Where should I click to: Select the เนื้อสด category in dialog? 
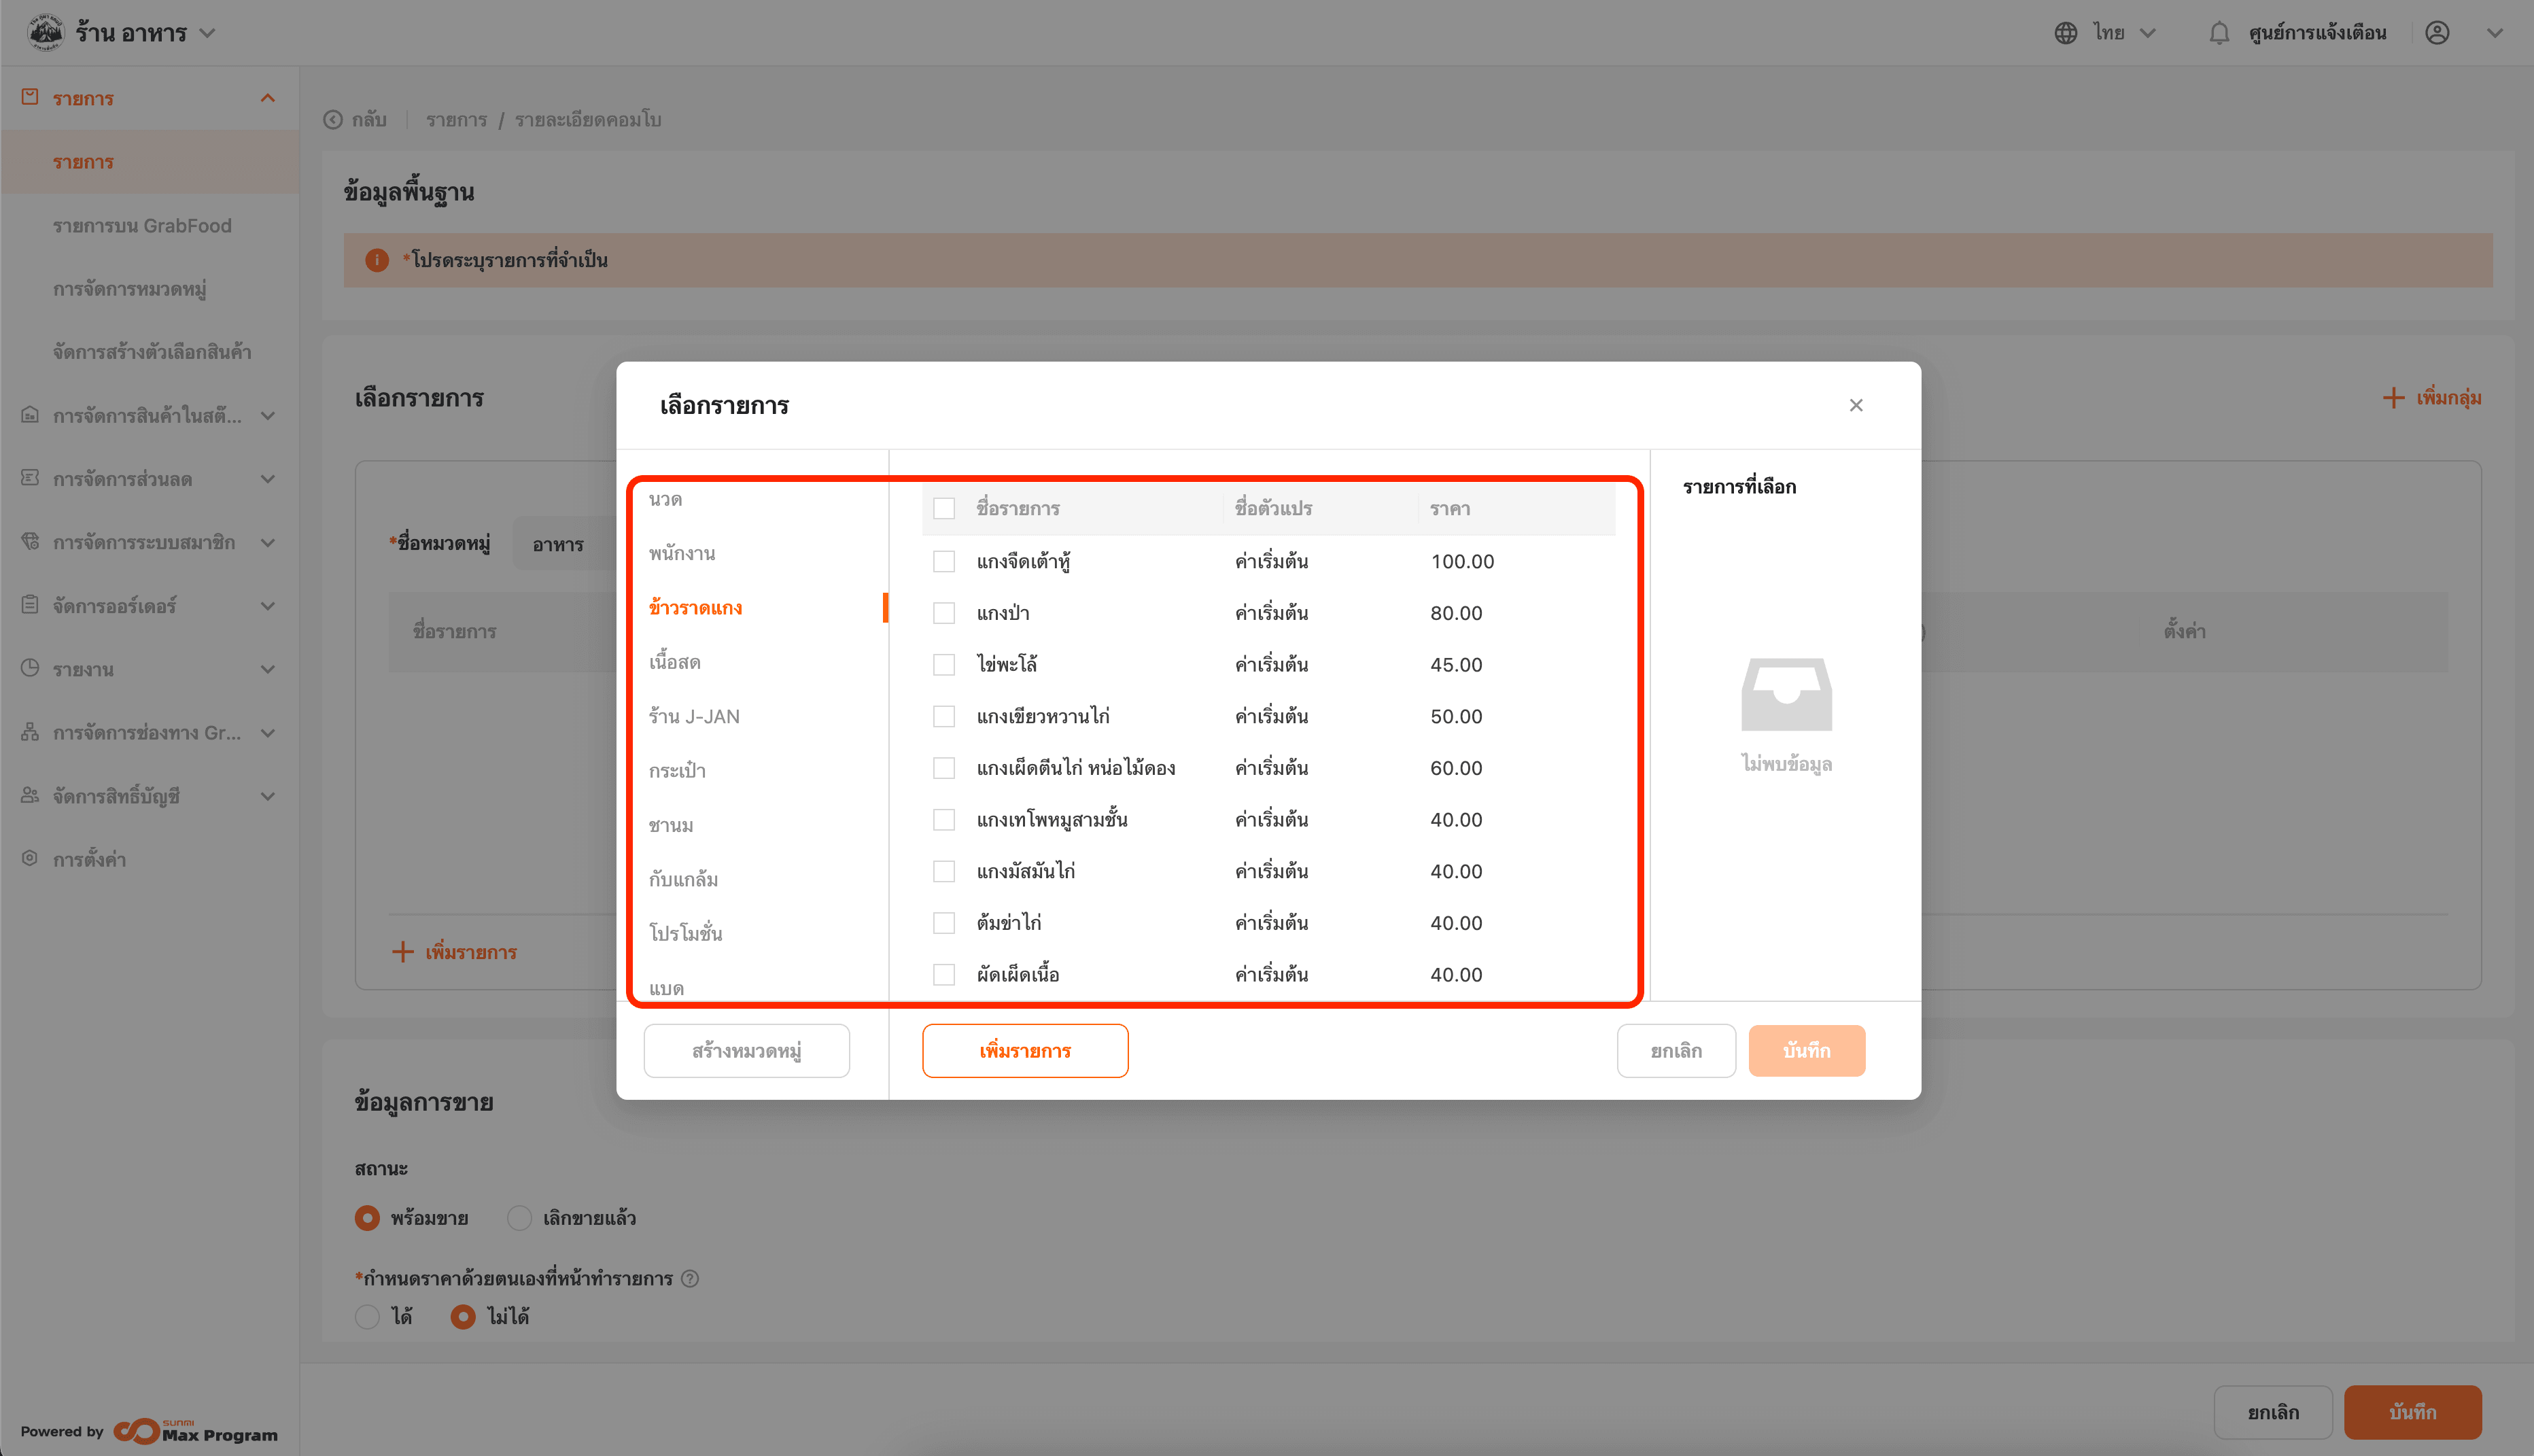pyautogui.click(x=674, y=662)
